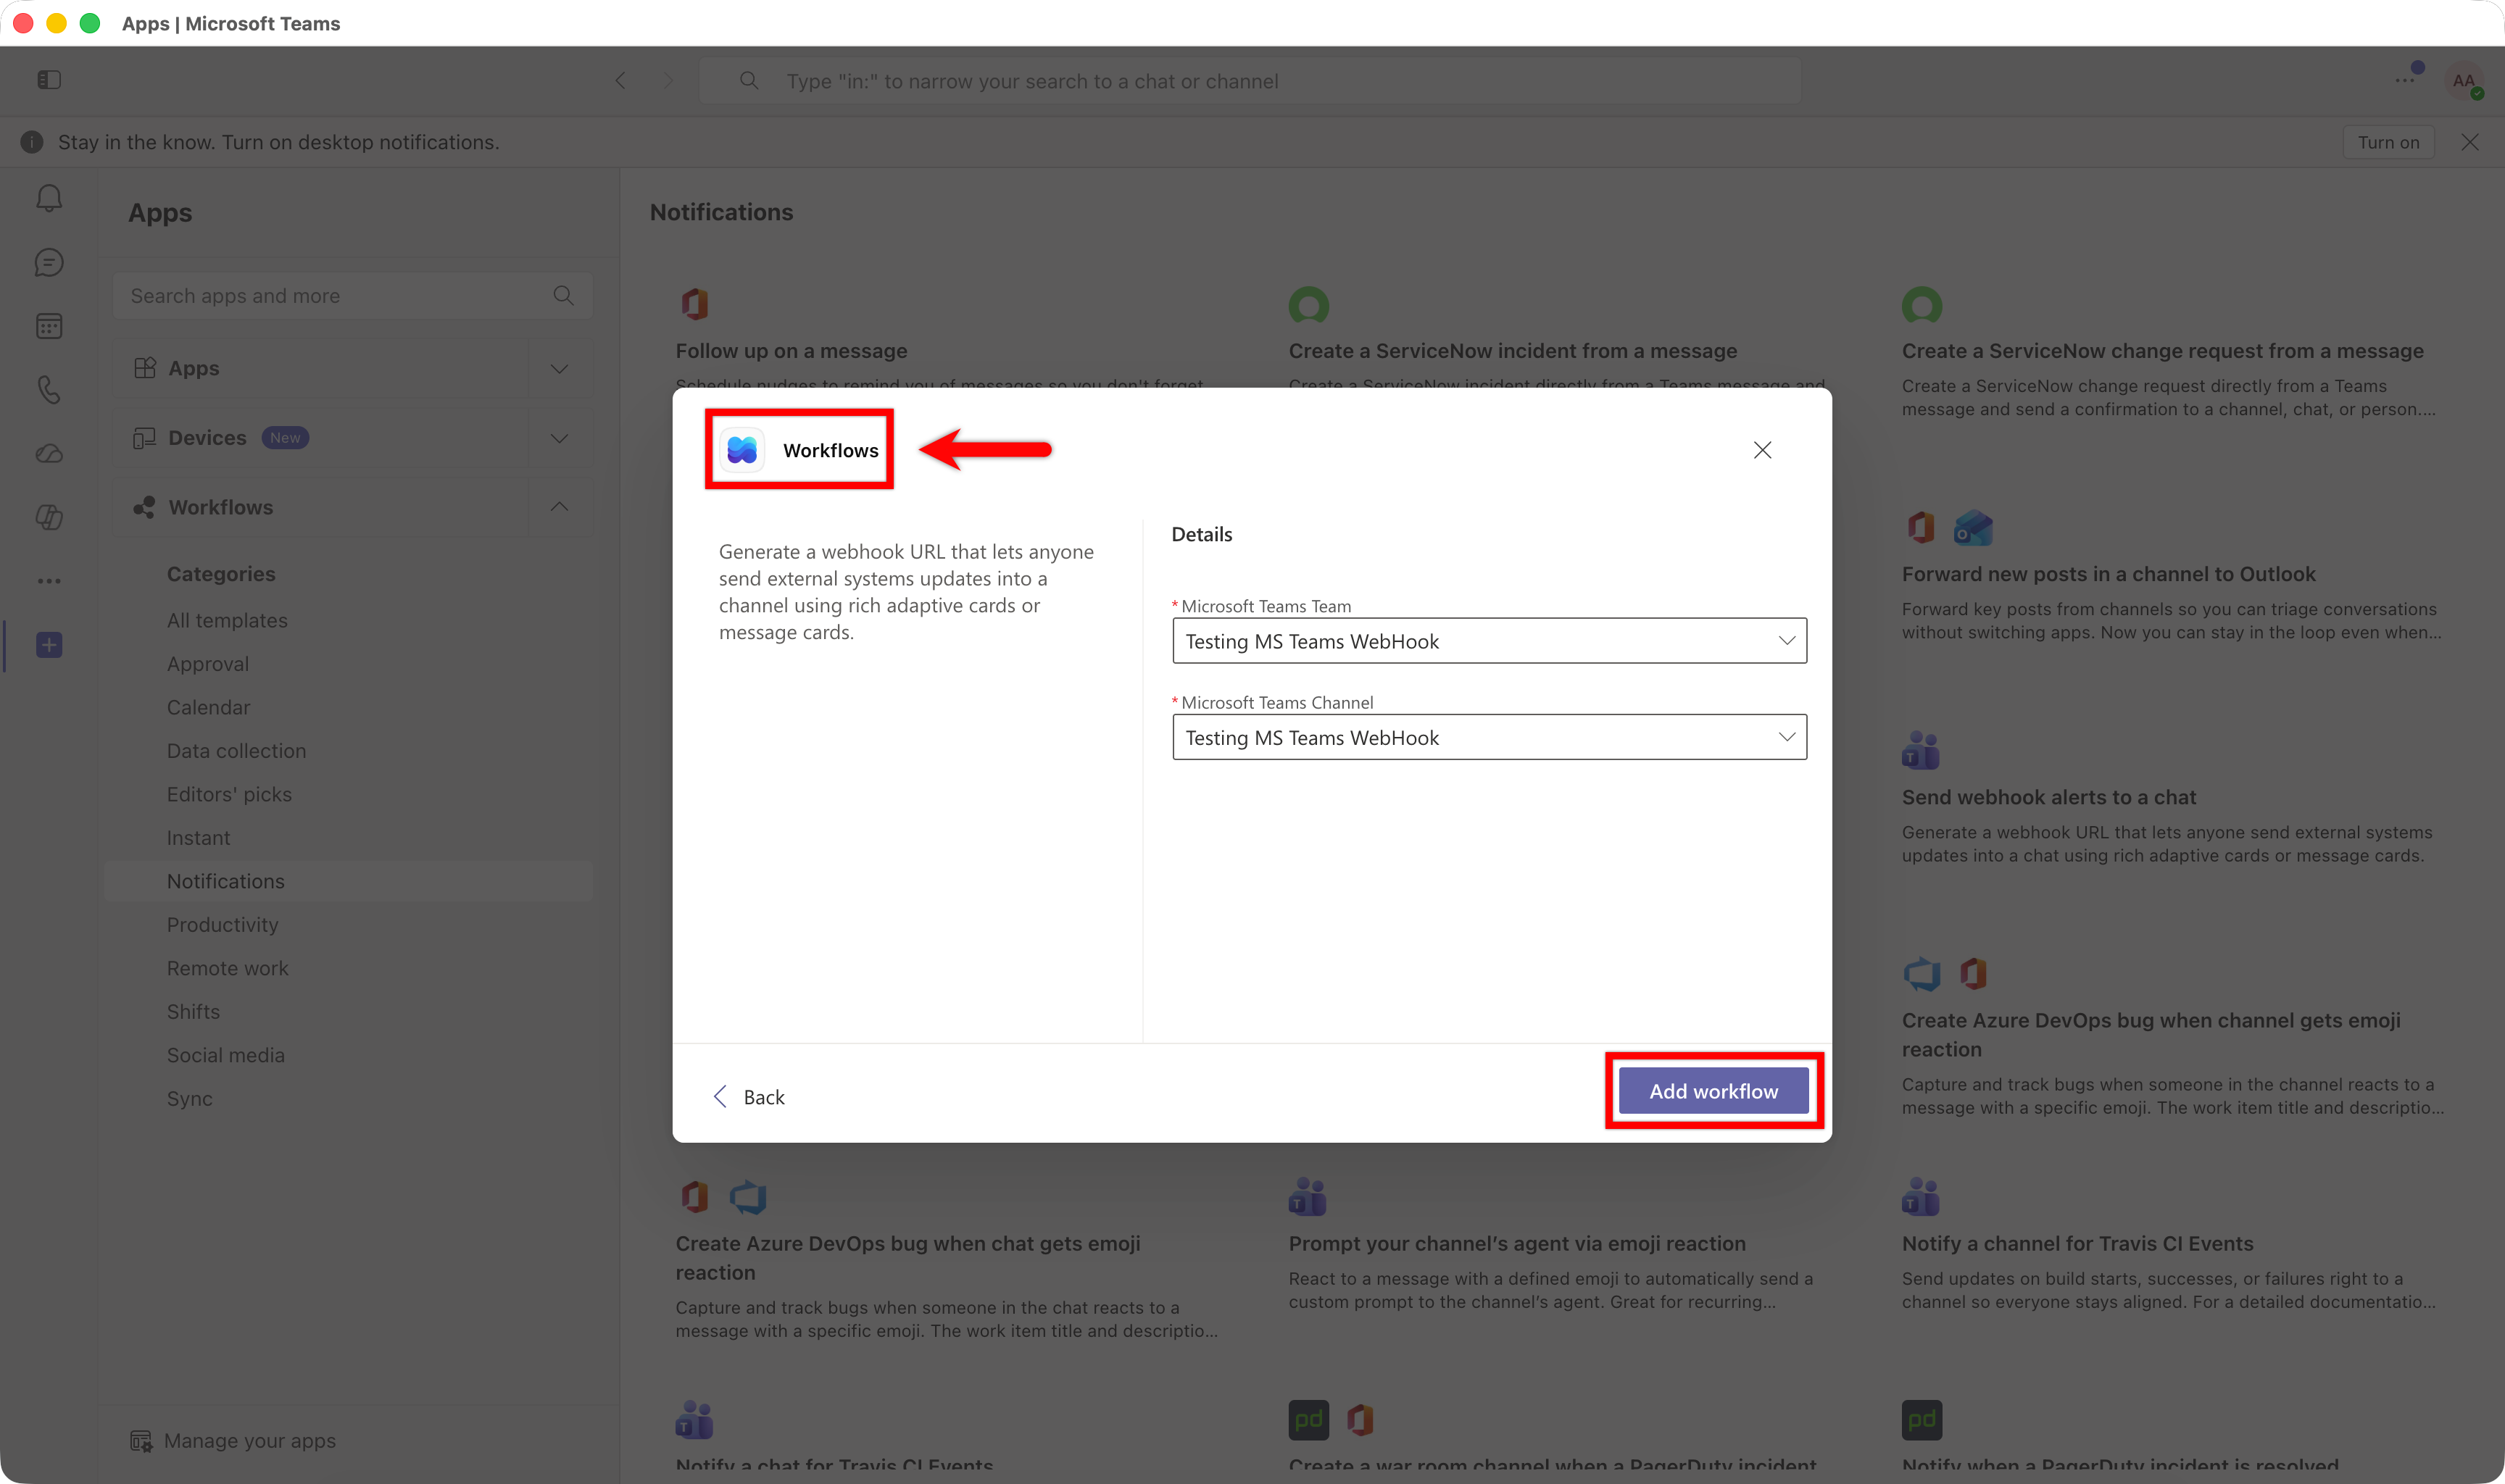Screen dimensions: 2505x1484
Task: Collapse the Workflows section chevron
Action: pyautogui.click(x=559, y=507)
